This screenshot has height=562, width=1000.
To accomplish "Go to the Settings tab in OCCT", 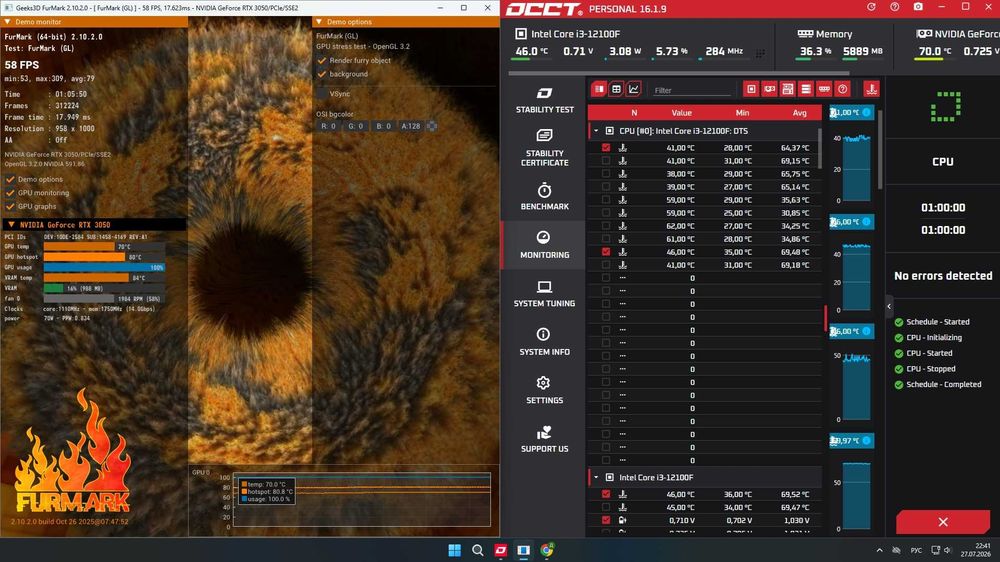I will point(544,390).
